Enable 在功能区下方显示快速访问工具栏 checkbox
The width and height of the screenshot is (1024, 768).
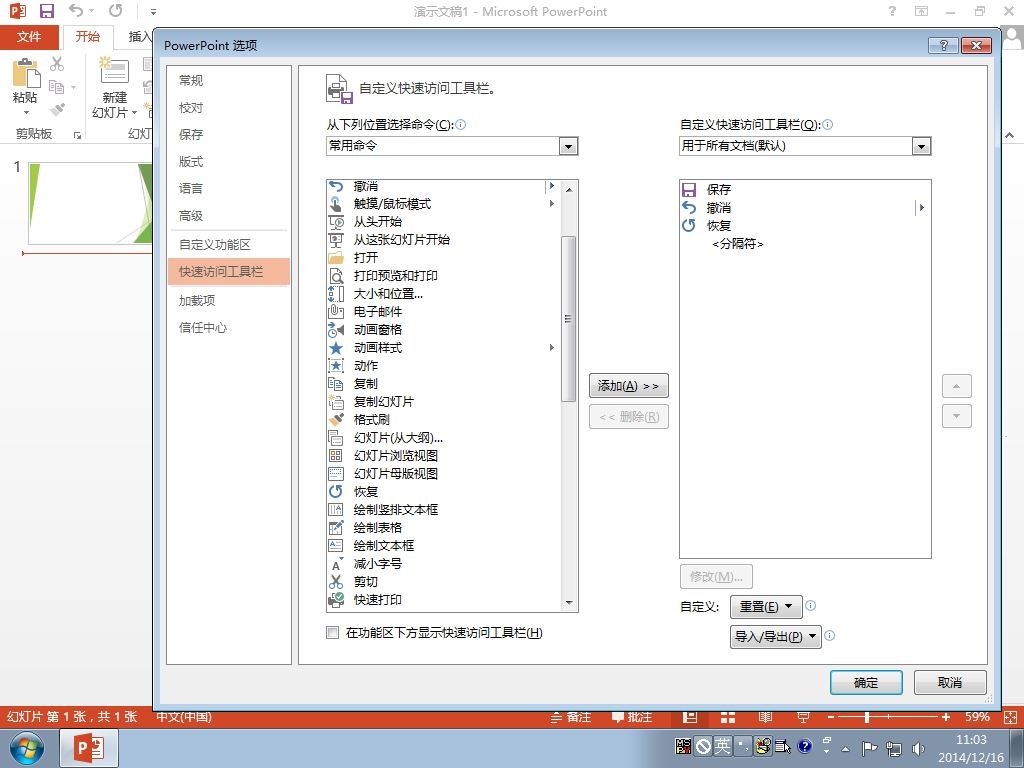point(332,632)
